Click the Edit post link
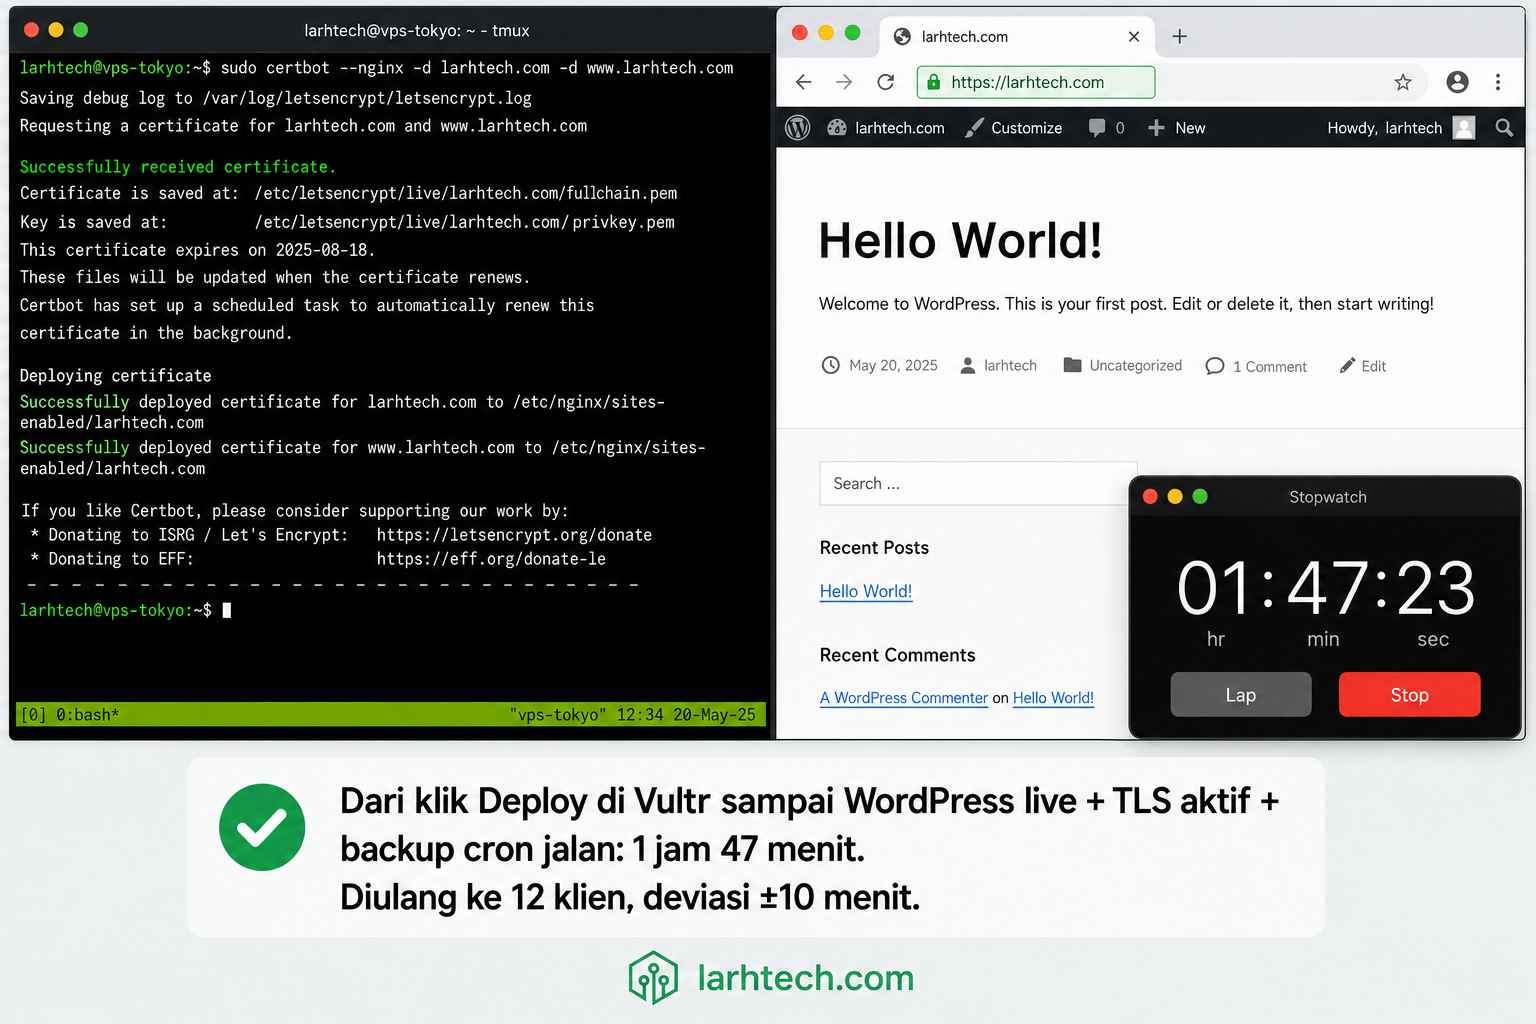The width and height of the screenshot is (1536, 1024). (x=1373, y=367)
